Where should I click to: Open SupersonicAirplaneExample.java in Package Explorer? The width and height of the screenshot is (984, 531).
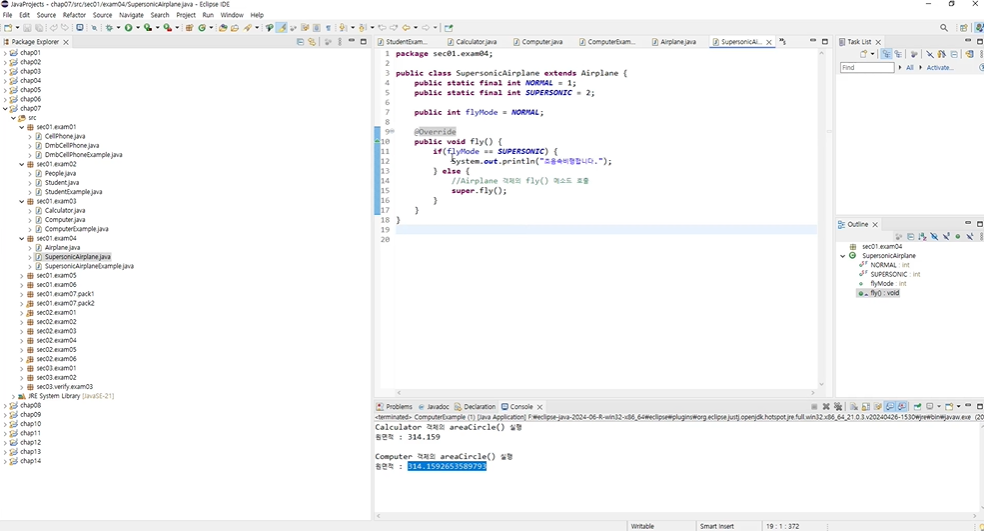tap(89, 266)
